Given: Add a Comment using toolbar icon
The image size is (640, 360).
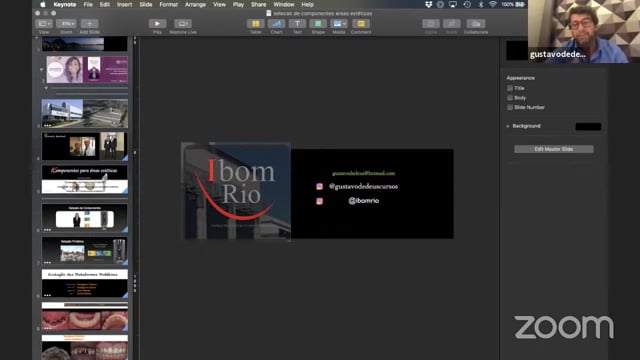Looking at the screenshot, I should tap(361, 24).
